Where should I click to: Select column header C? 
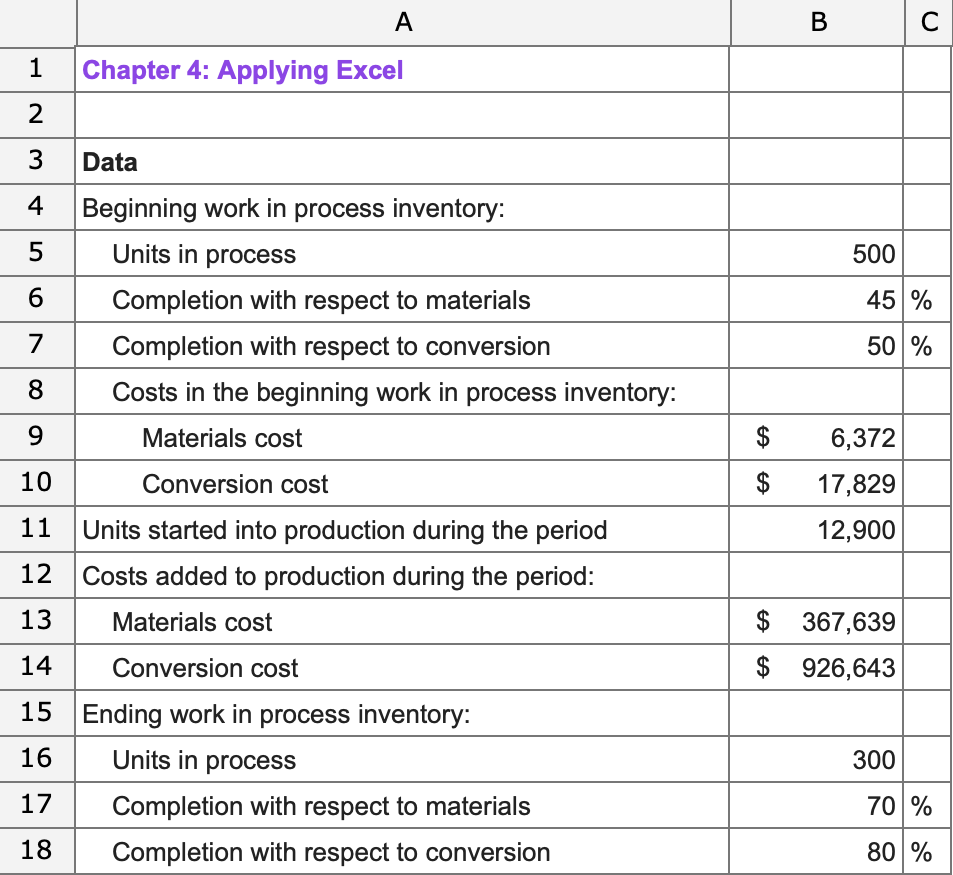(x=928, y=22)
